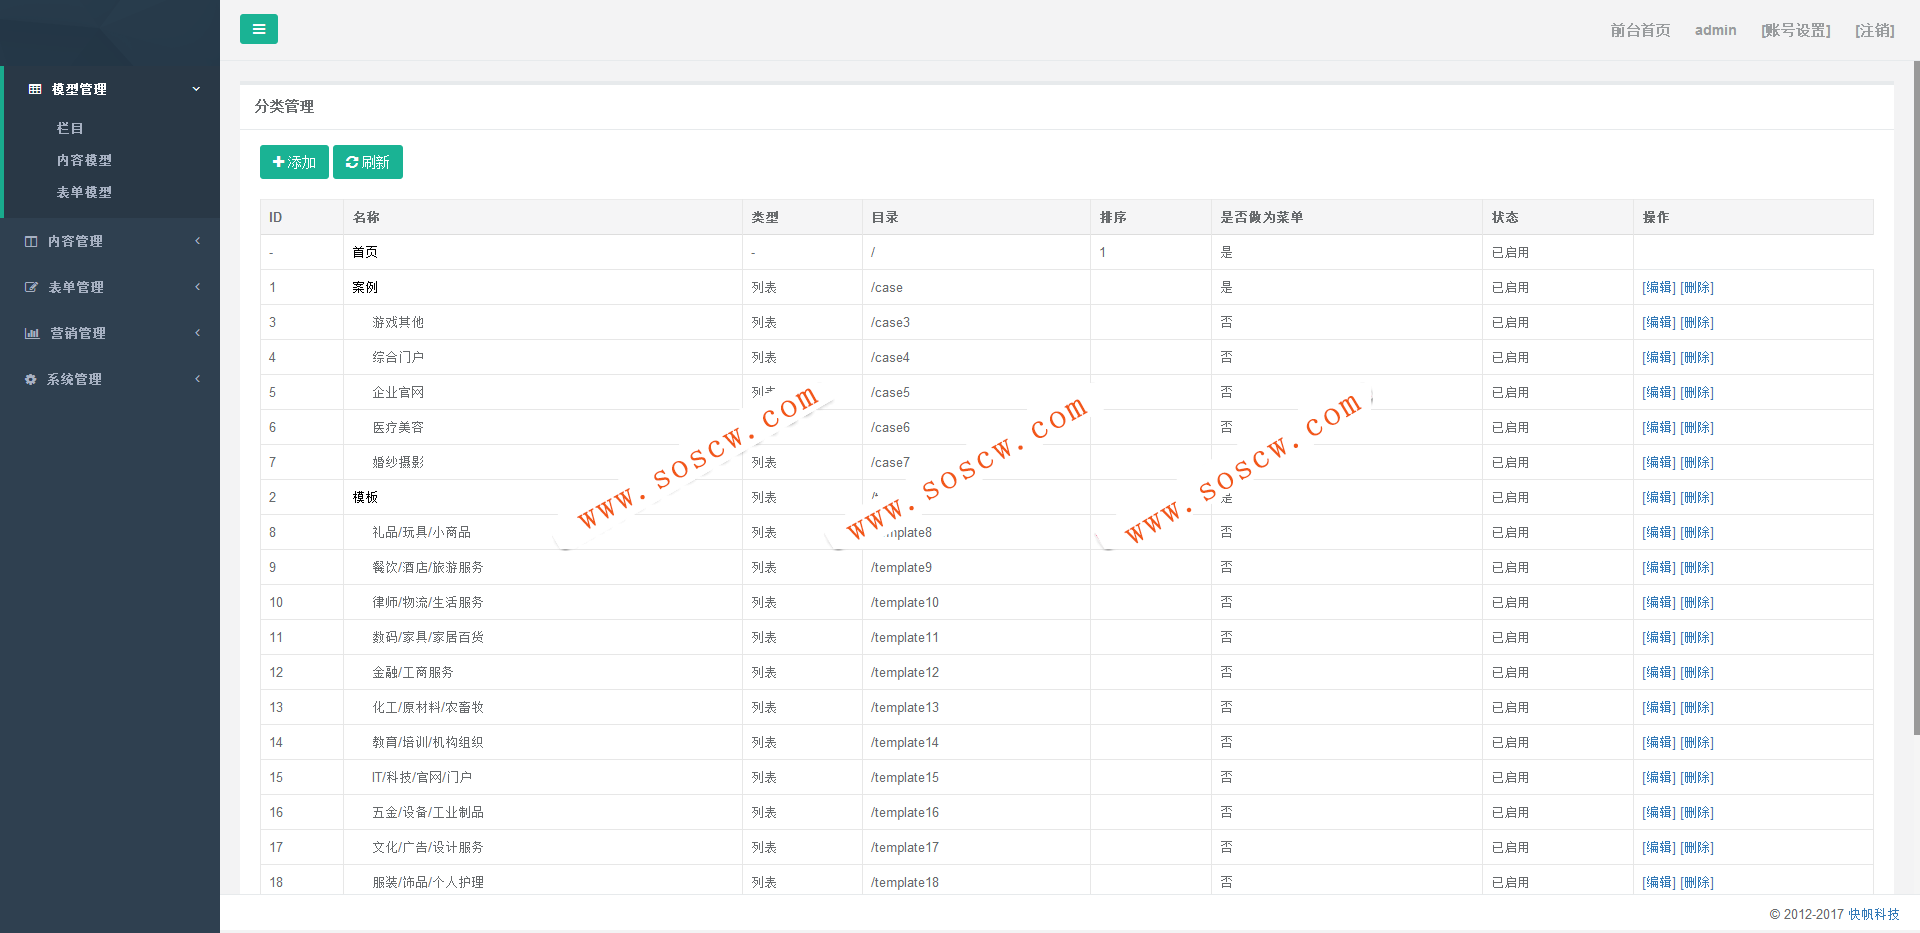Select 营销管理 in the sidebar
The width and height of the screenshot is (1920, 933).
click(x=78, y=333)
